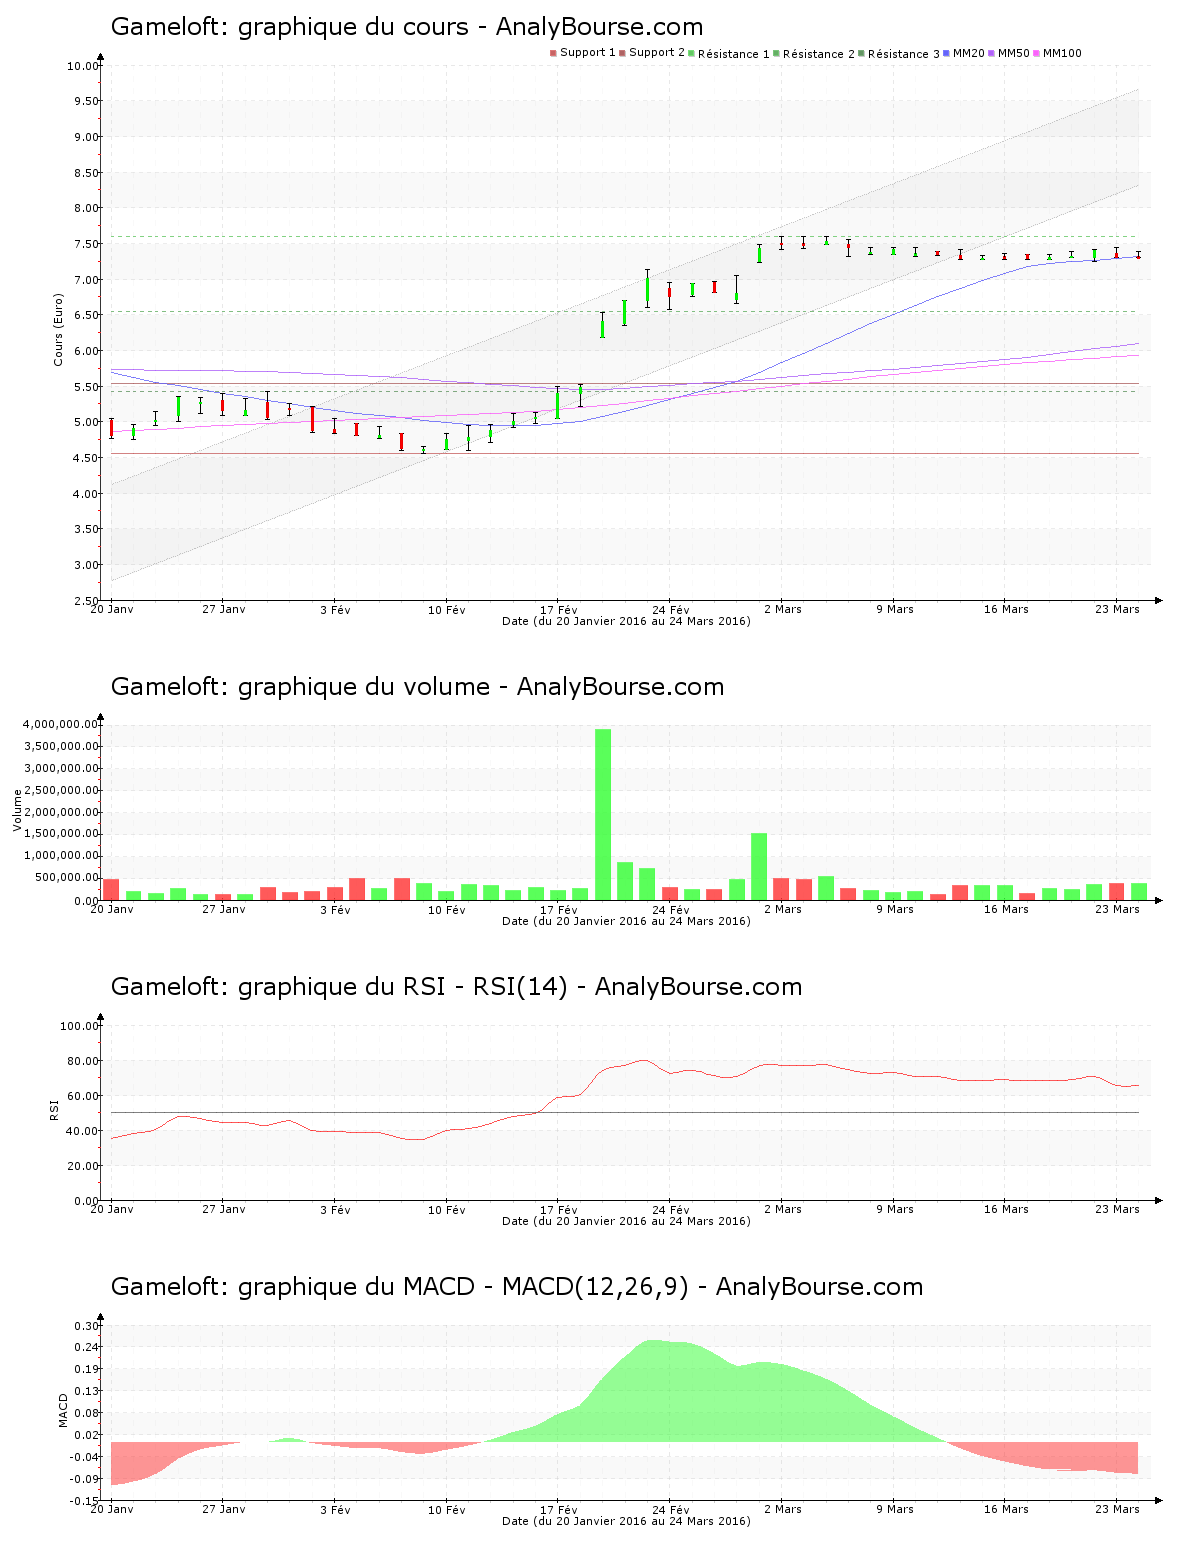Click the 2.50 value on price axis
1200x1550 pixels.
[85, 601]
